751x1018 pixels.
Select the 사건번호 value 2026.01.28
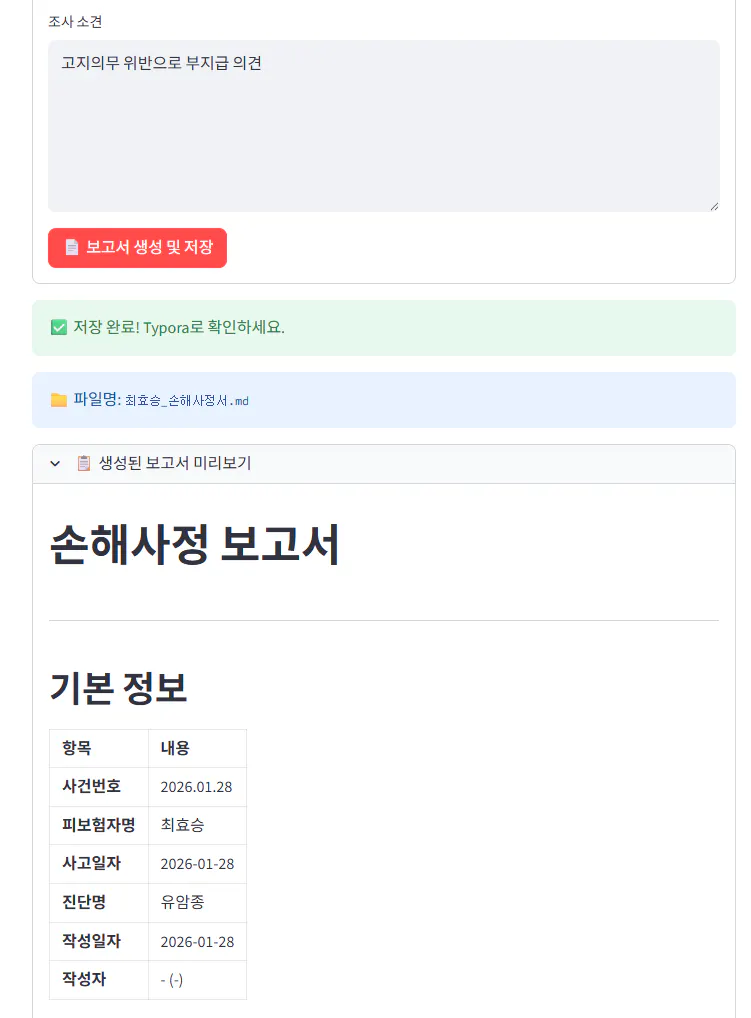coord(196,787)
